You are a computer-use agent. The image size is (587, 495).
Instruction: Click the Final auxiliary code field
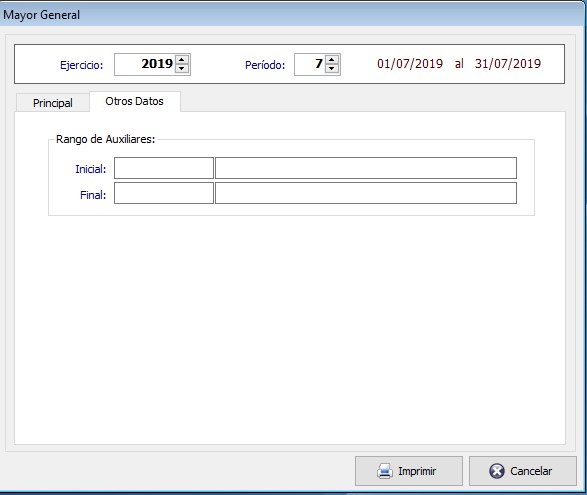coord(164,193)
